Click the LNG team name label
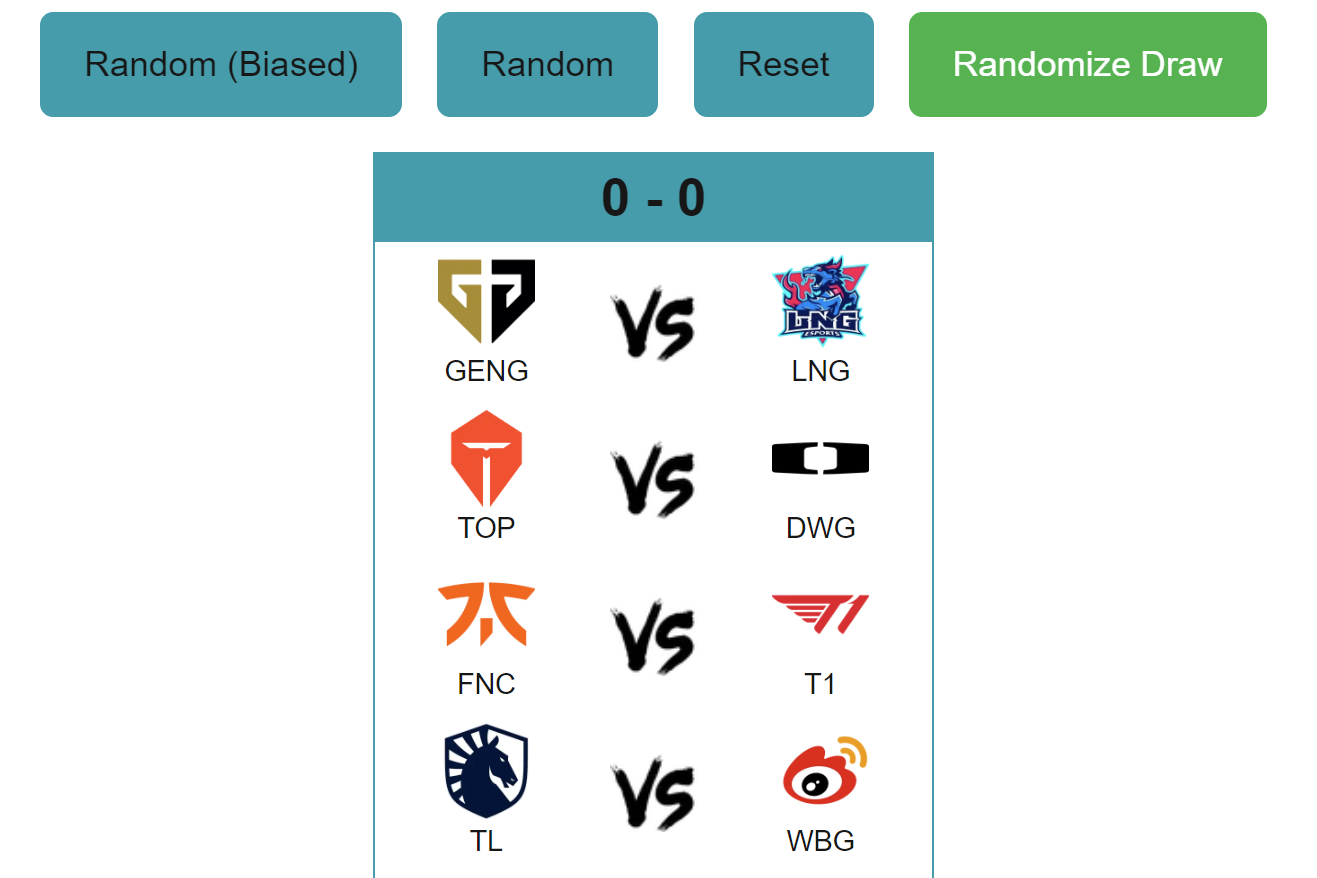 821,371
